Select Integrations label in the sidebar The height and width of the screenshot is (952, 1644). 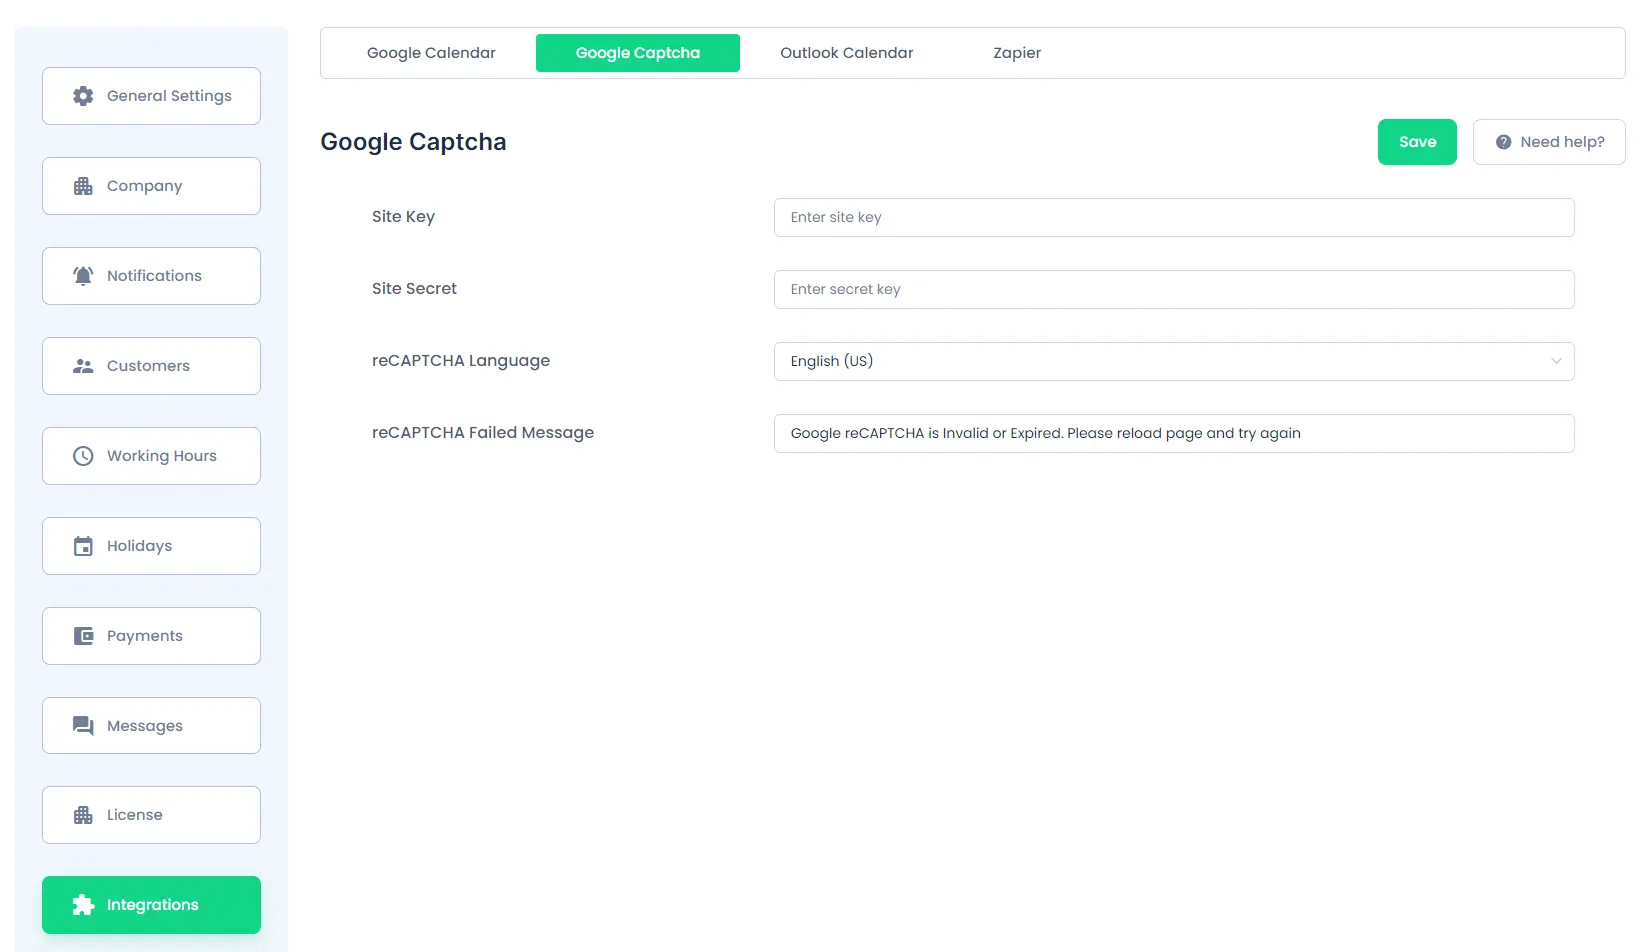pos(153,905)
